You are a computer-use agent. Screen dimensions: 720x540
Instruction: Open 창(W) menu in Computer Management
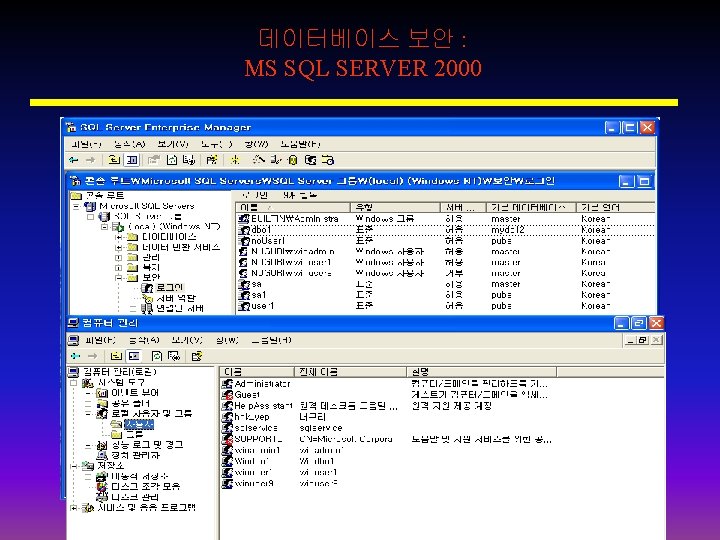(x=227, y=340)
